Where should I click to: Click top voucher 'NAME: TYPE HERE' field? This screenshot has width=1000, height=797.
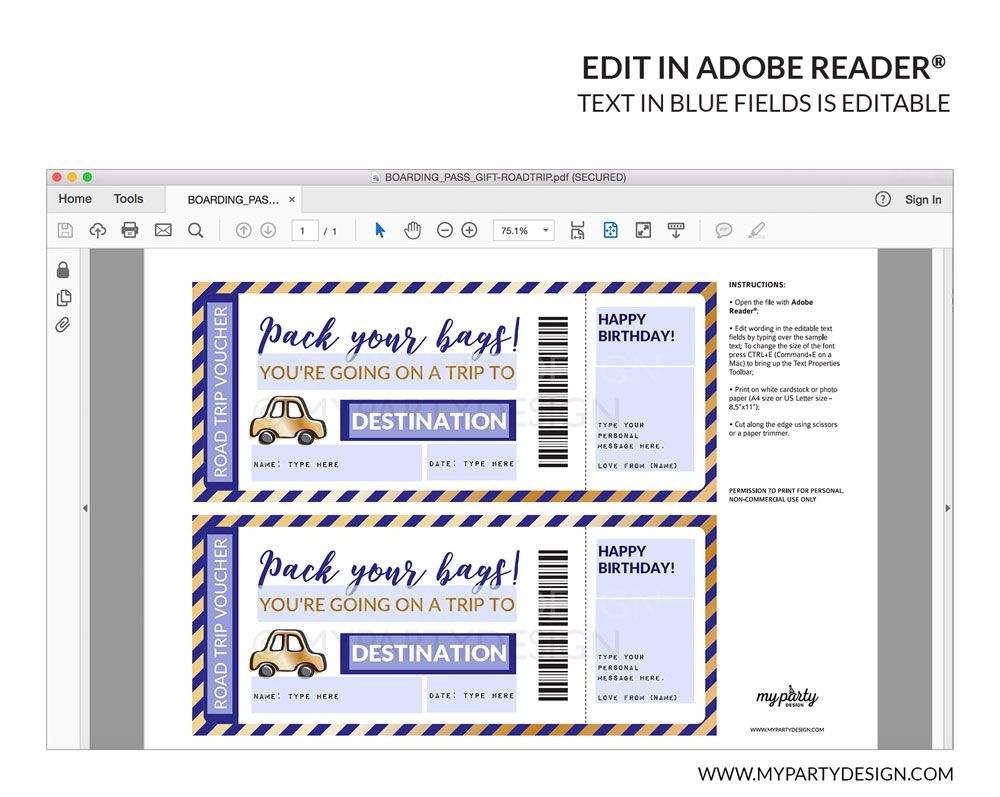pos(337,464)
